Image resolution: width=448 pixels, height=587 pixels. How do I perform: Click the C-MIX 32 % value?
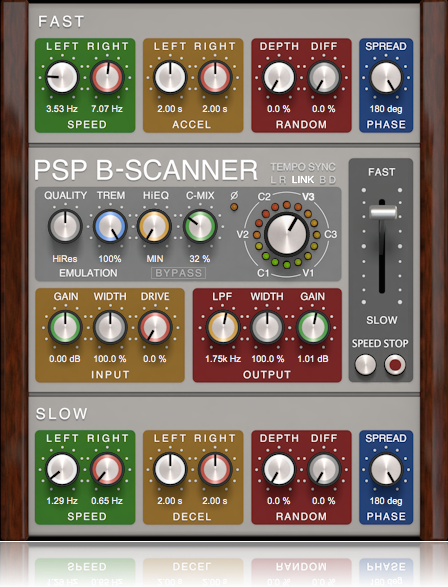point(199,259)
